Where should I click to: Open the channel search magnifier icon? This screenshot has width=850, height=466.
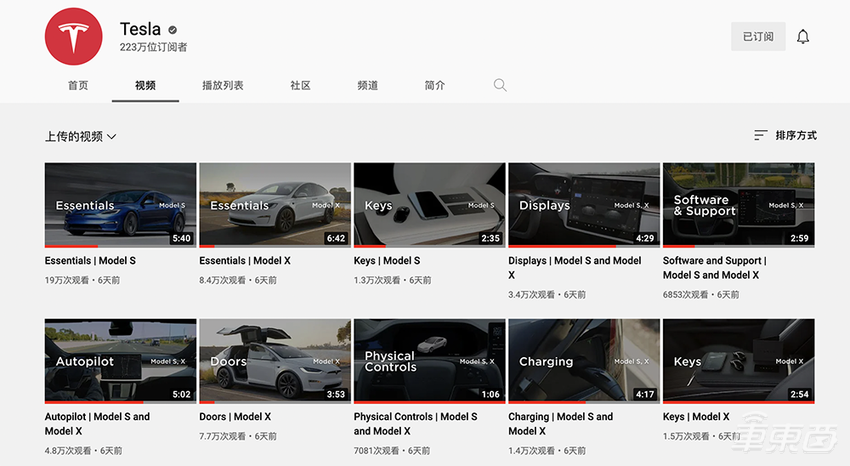click(x=500, y=85)
